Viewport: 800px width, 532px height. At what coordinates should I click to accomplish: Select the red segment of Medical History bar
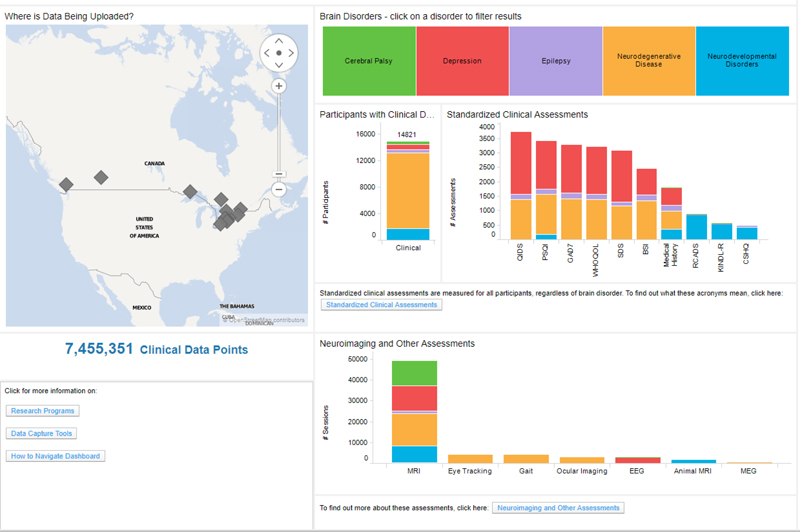coord(671,196)
